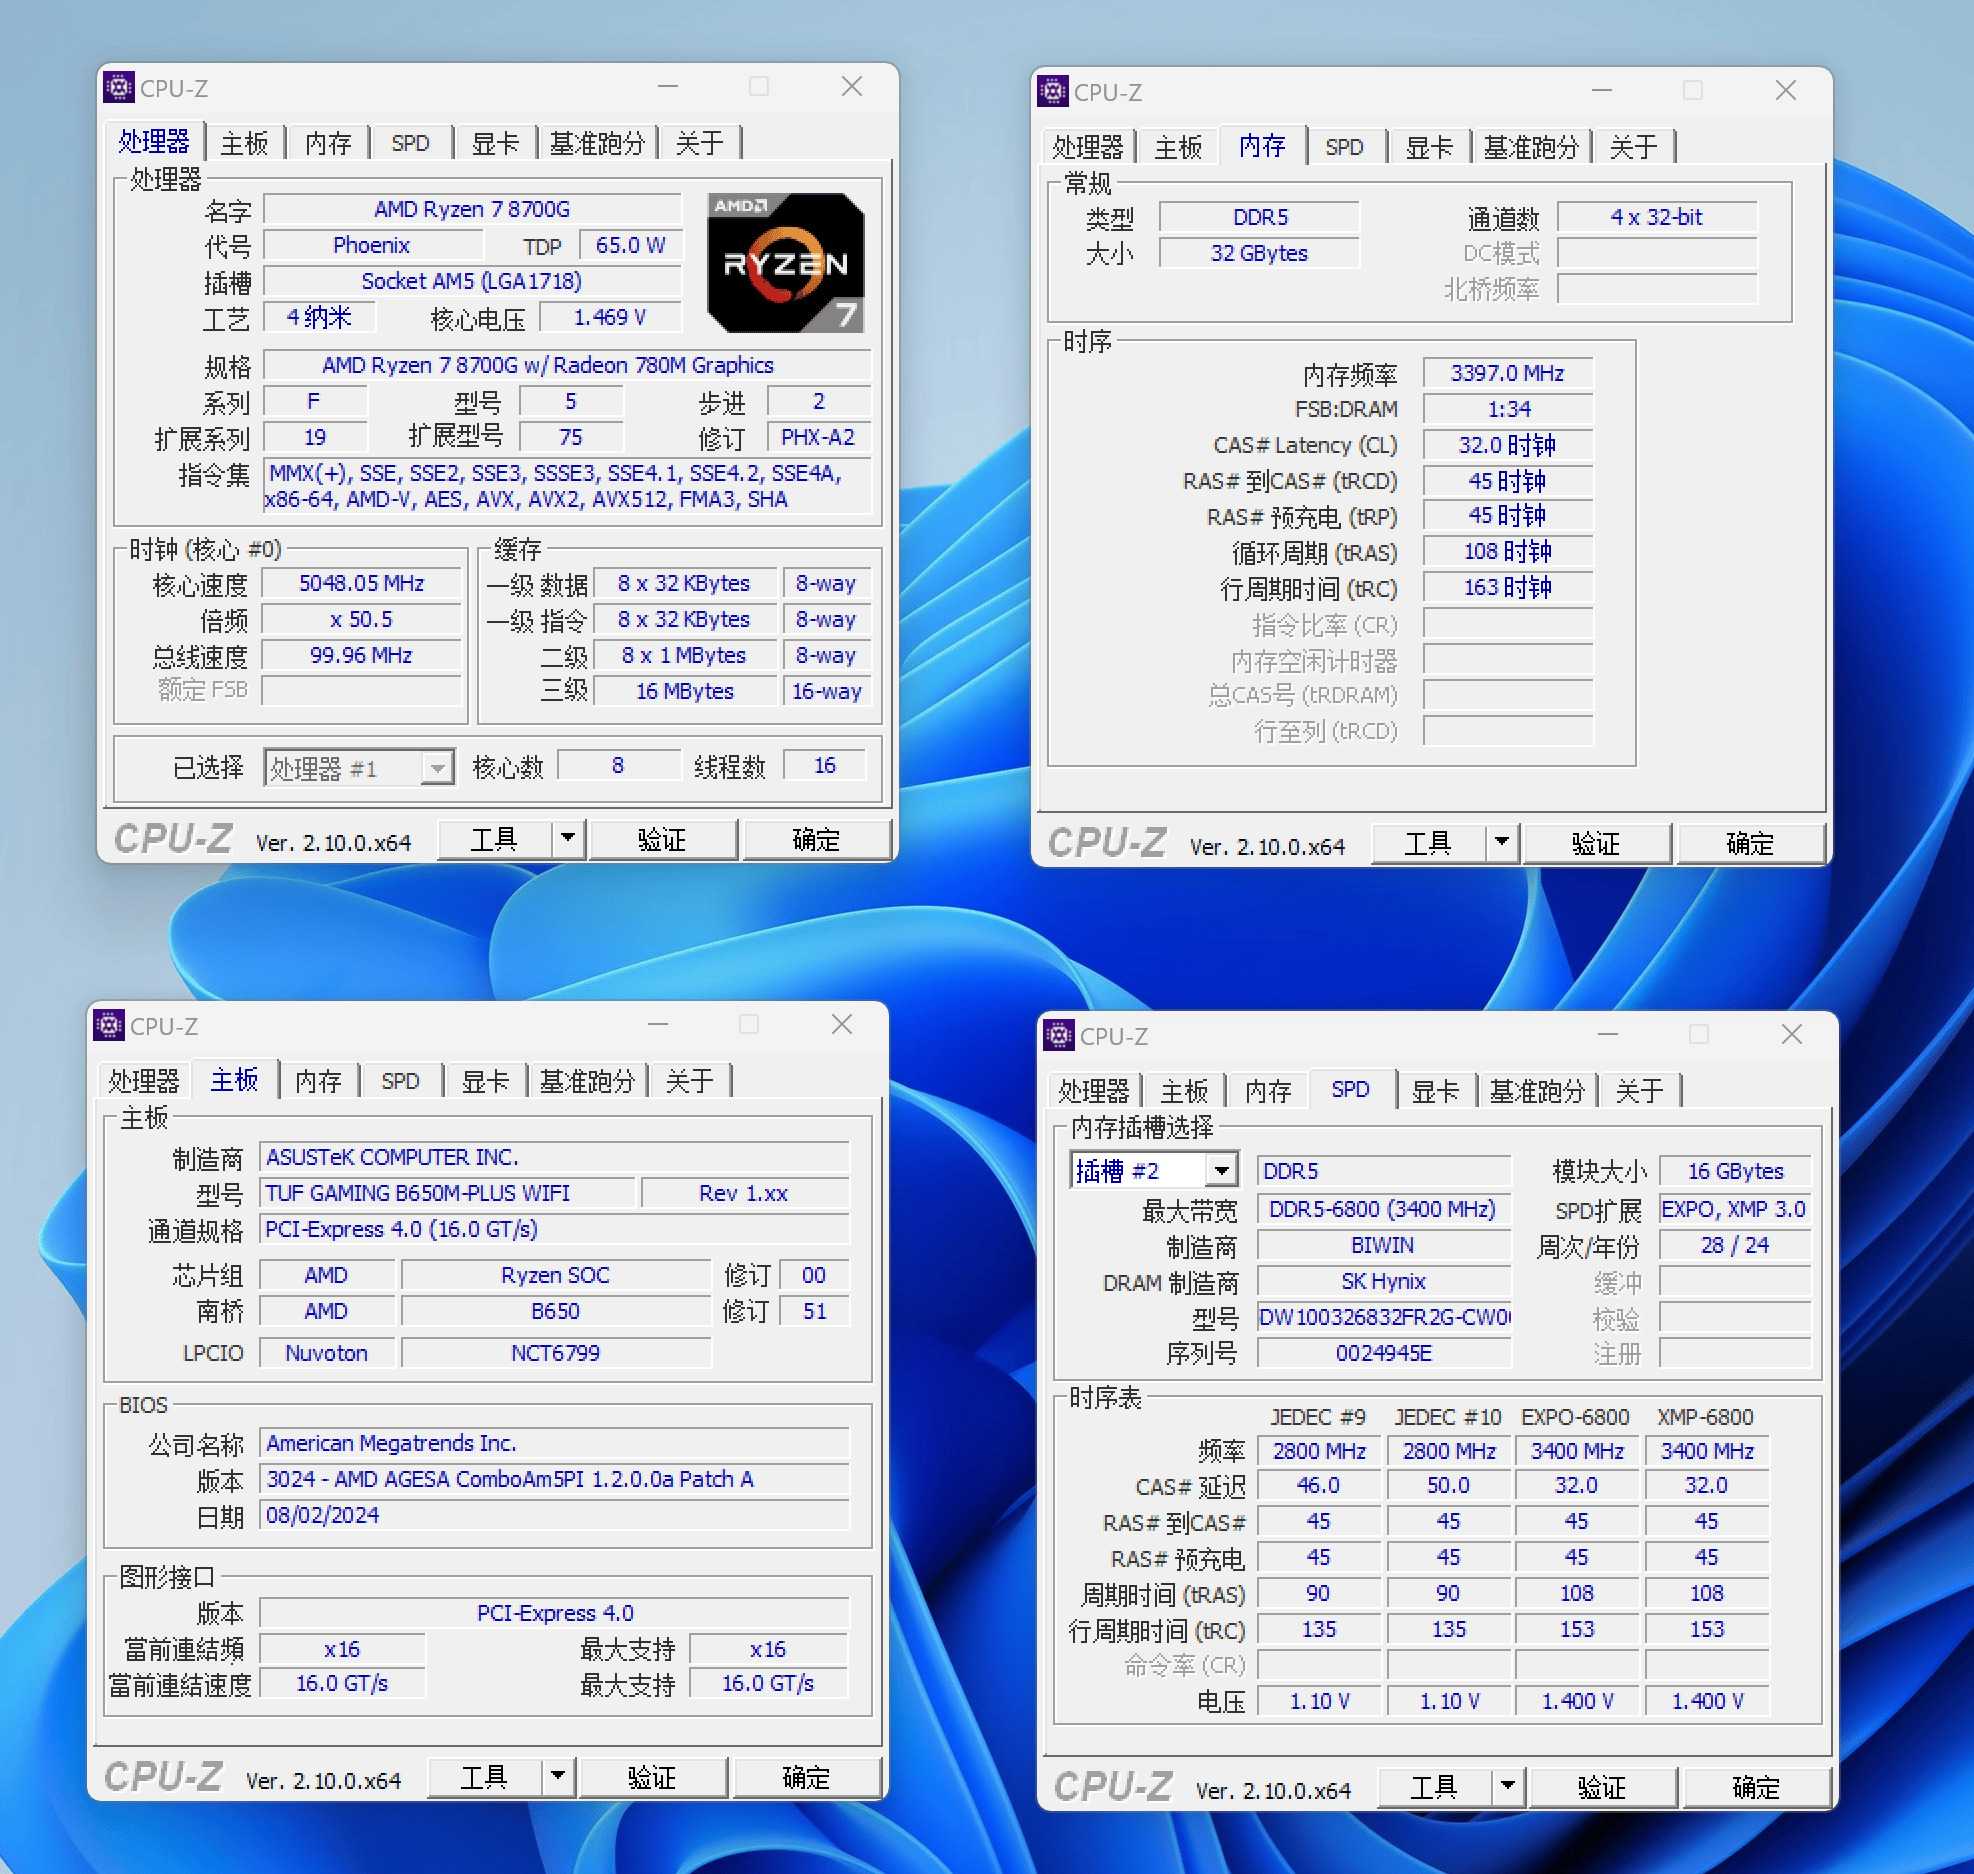The image size is (1974, 1874).
Task: Click the CPU-Z logo icon in title bar
Action: click(120, 87)
